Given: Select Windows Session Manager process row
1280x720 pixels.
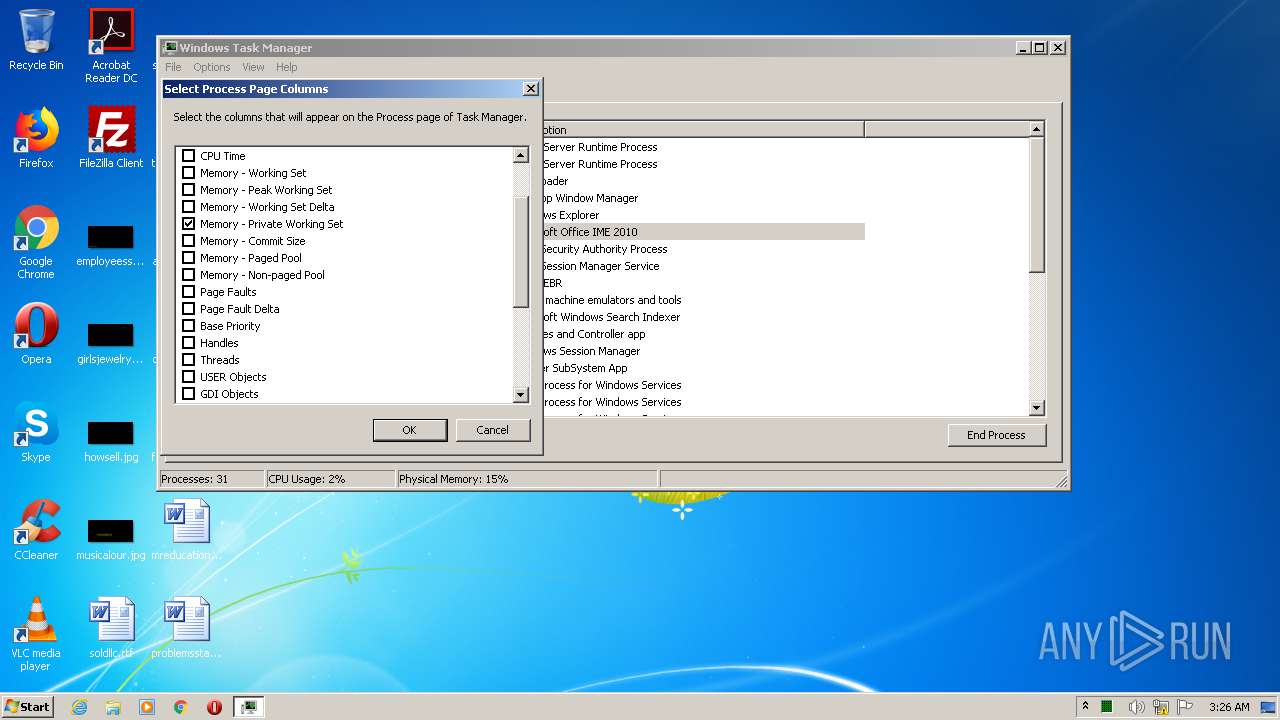Looking at the screenshot, I should 703,351.
